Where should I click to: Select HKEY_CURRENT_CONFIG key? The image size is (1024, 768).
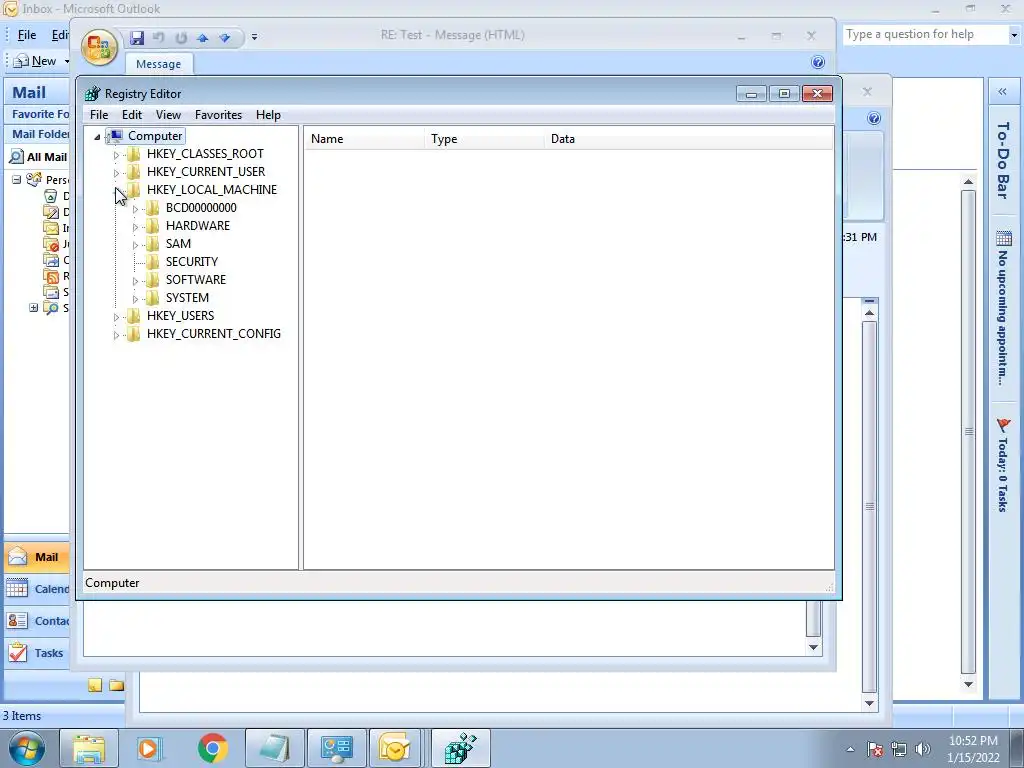pos(214,334)
